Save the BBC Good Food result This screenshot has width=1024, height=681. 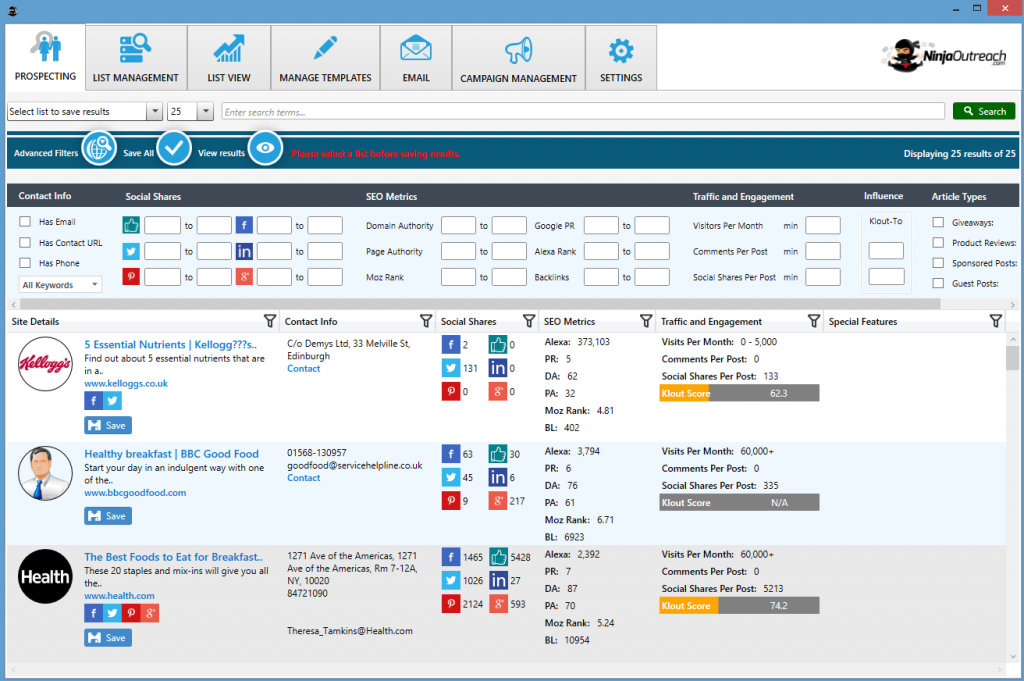(108, 516)
